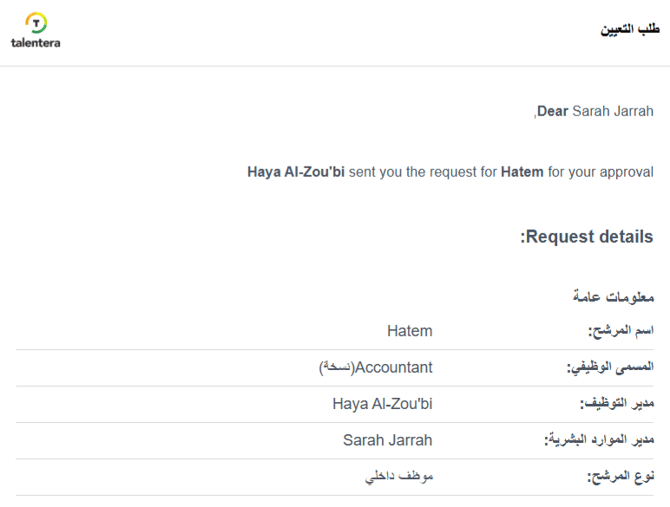Click the المسمى الوظيفي field label
Screen dimensions: 670x507
[x=610, y=368]
